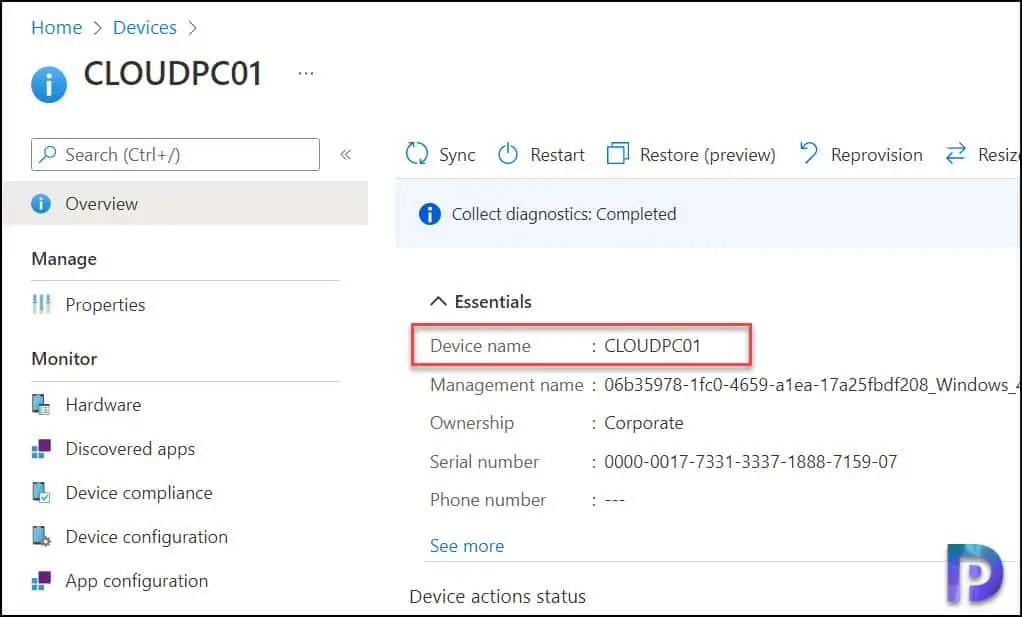The image size is (1022, 617).
Task: Click the serial number 0000-0017-7331-3337
Action: (x=751, y=461)
